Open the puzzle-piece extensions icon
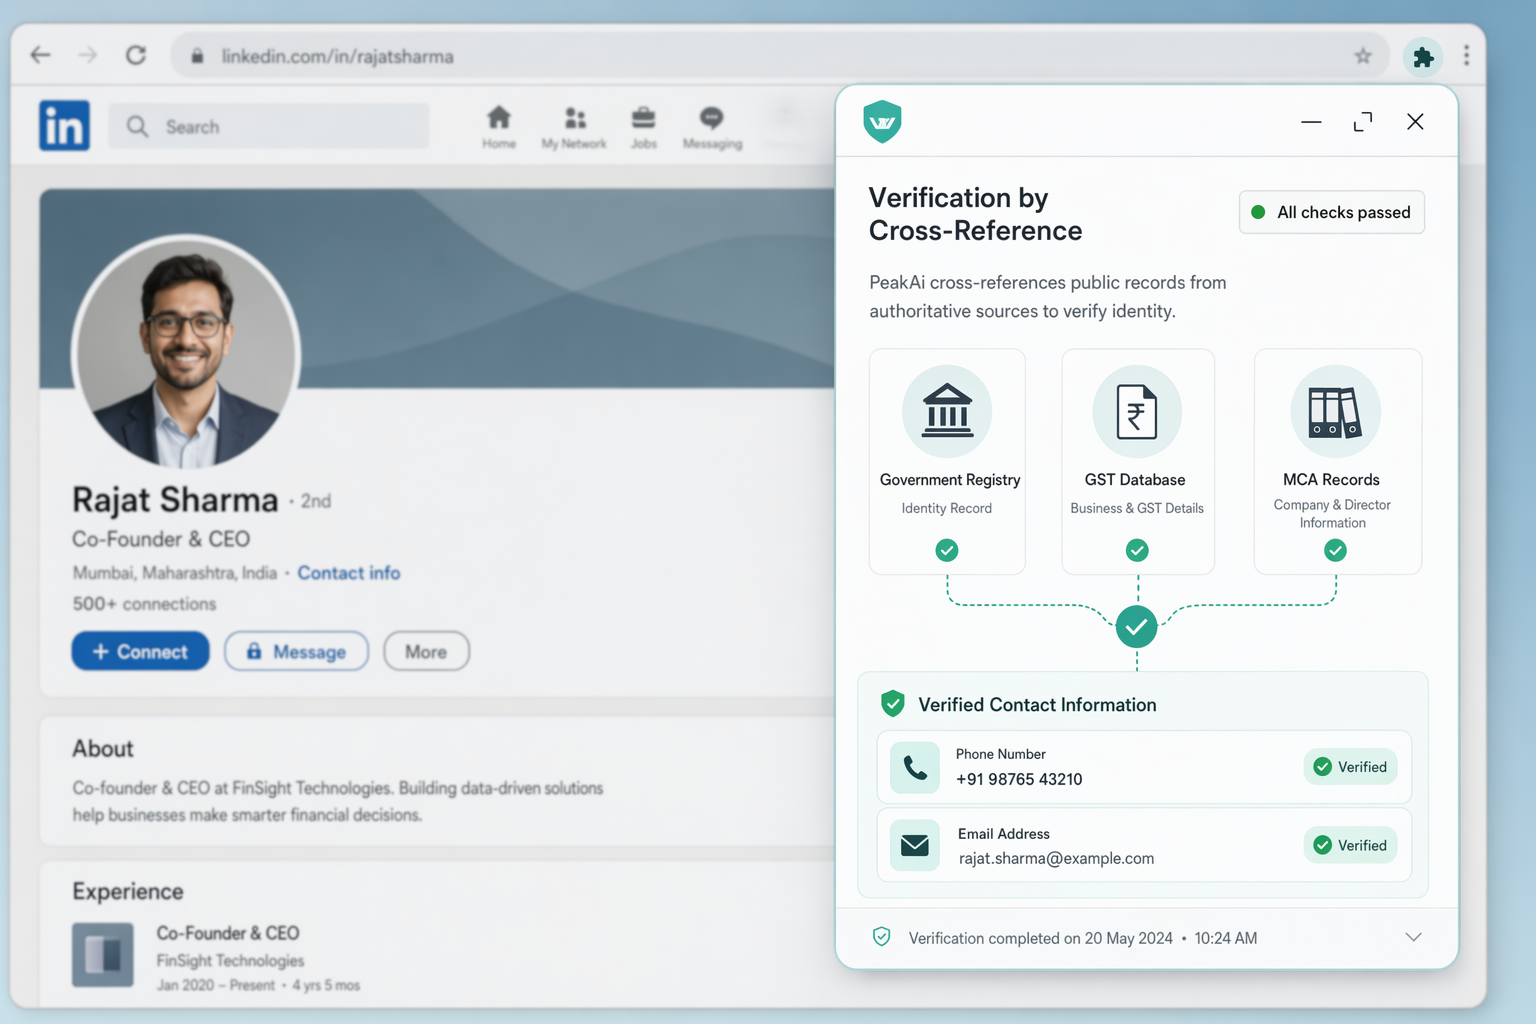Viewport: 1536px width, 1024px height. coord(1423,57)
